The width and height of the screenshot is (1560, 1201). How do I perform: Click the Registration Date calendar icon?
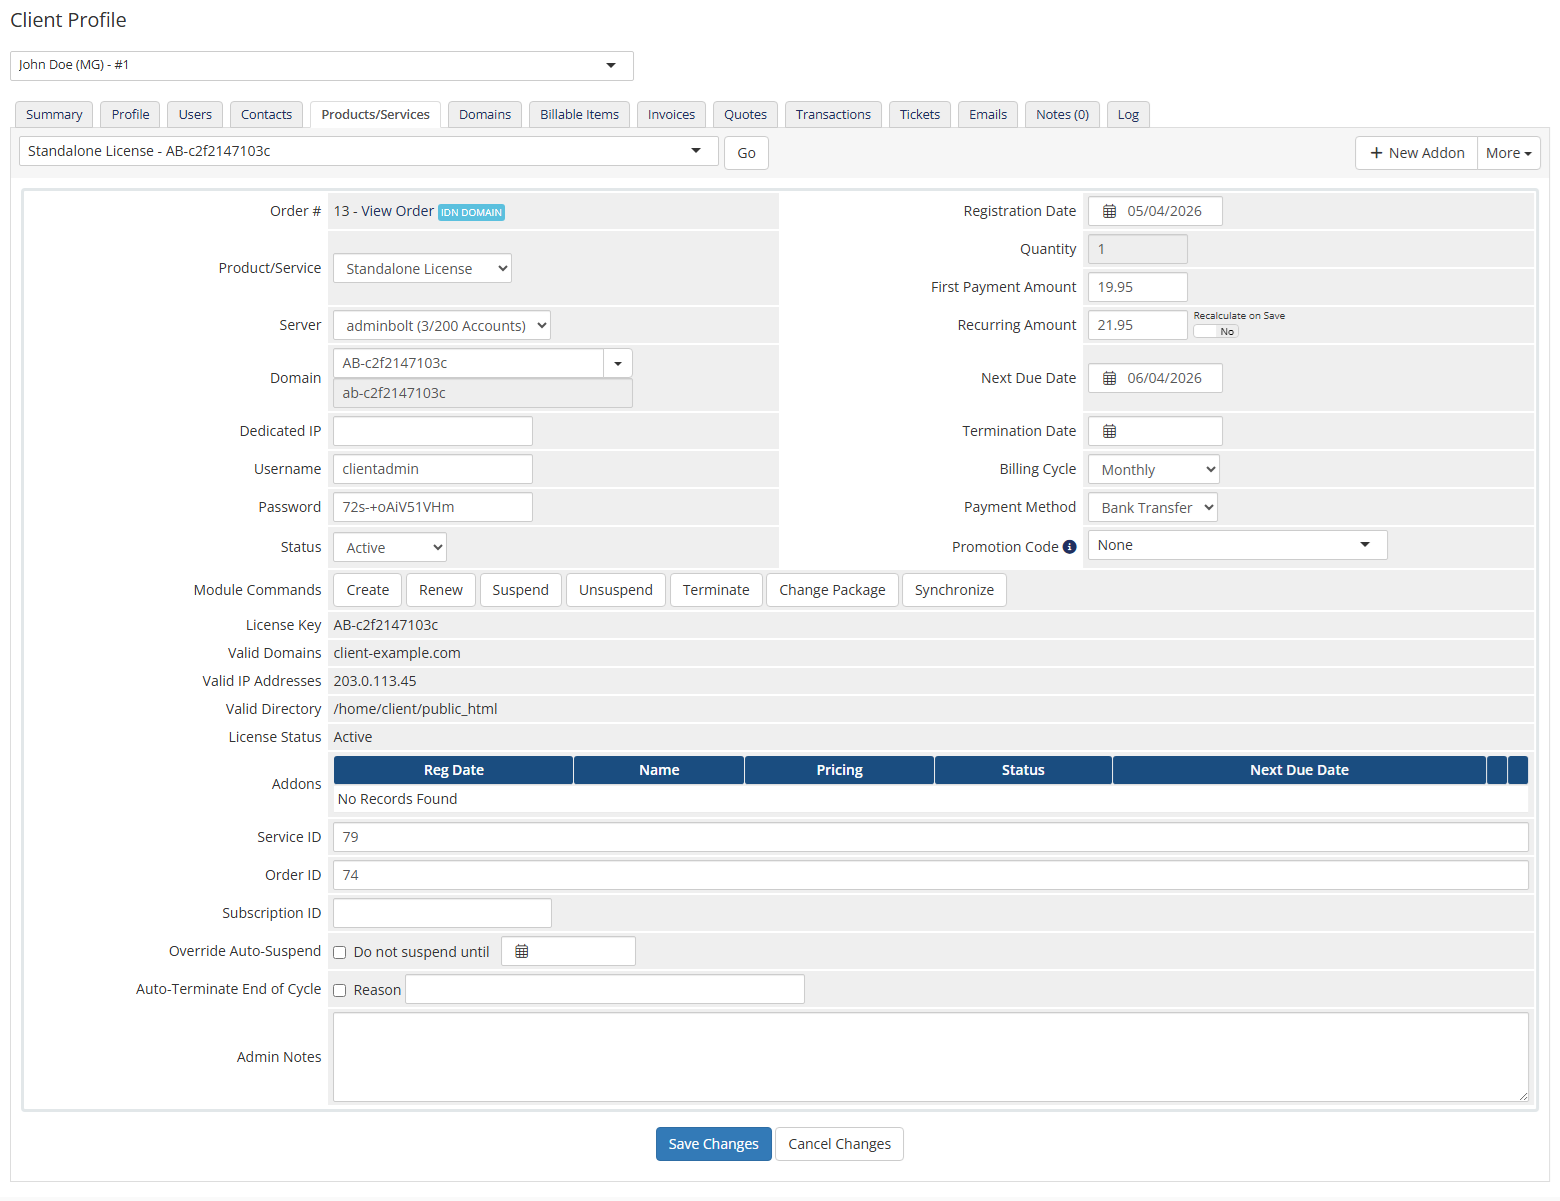[1109, 211]
